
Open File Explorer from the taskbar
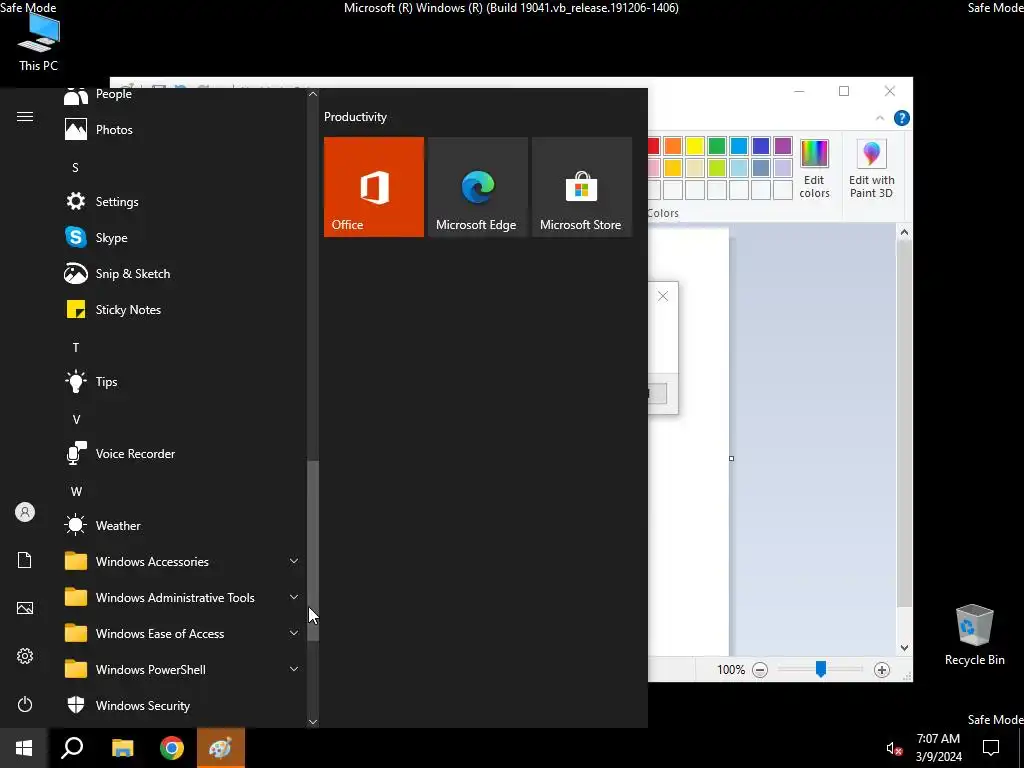[x=122, y=748]
